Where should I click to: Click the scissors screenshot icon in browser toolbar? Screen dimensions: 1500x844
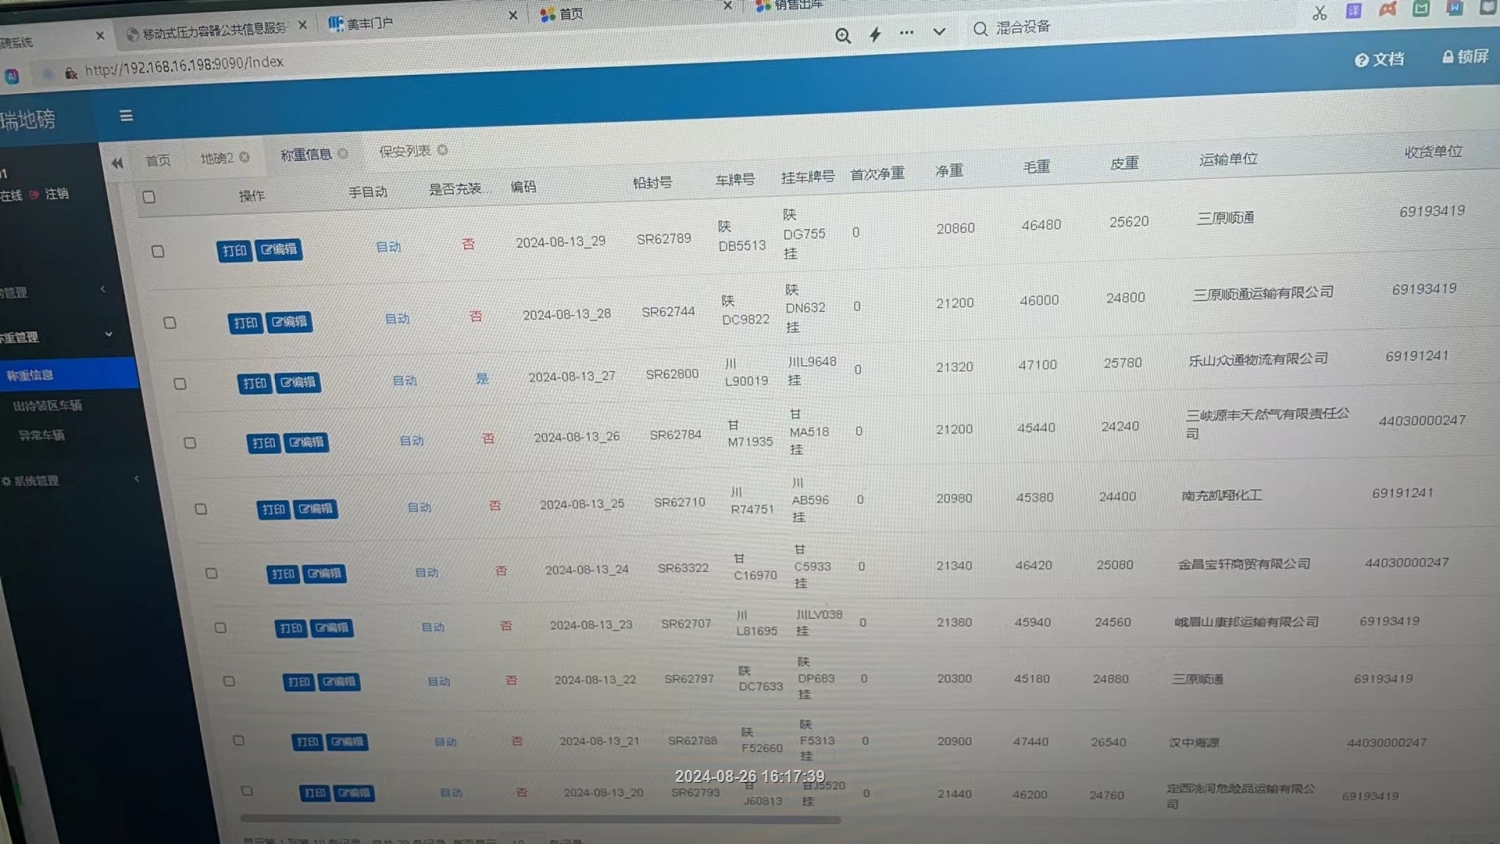(1320, 13)
